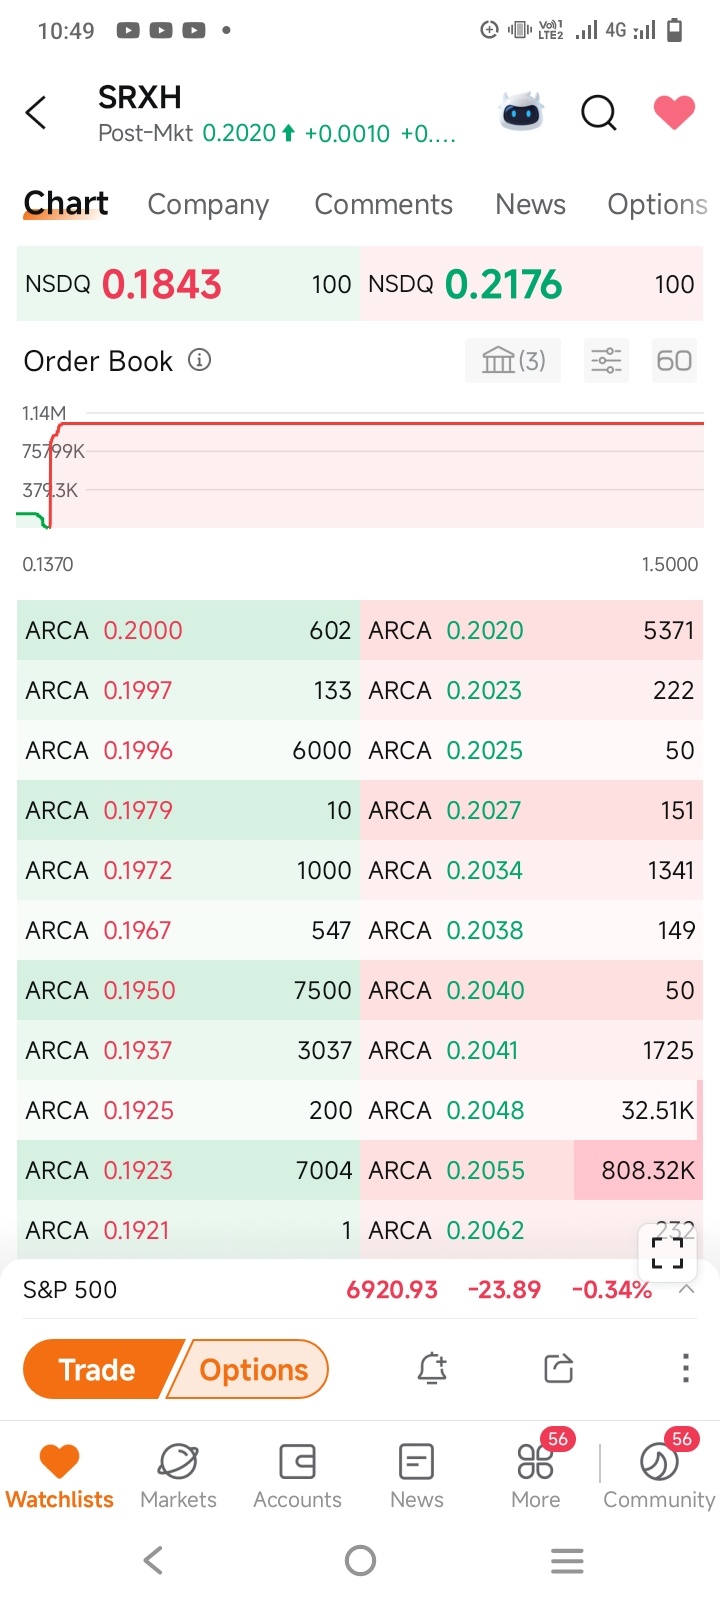Add a price alert bell icon

coord(432,1368)
